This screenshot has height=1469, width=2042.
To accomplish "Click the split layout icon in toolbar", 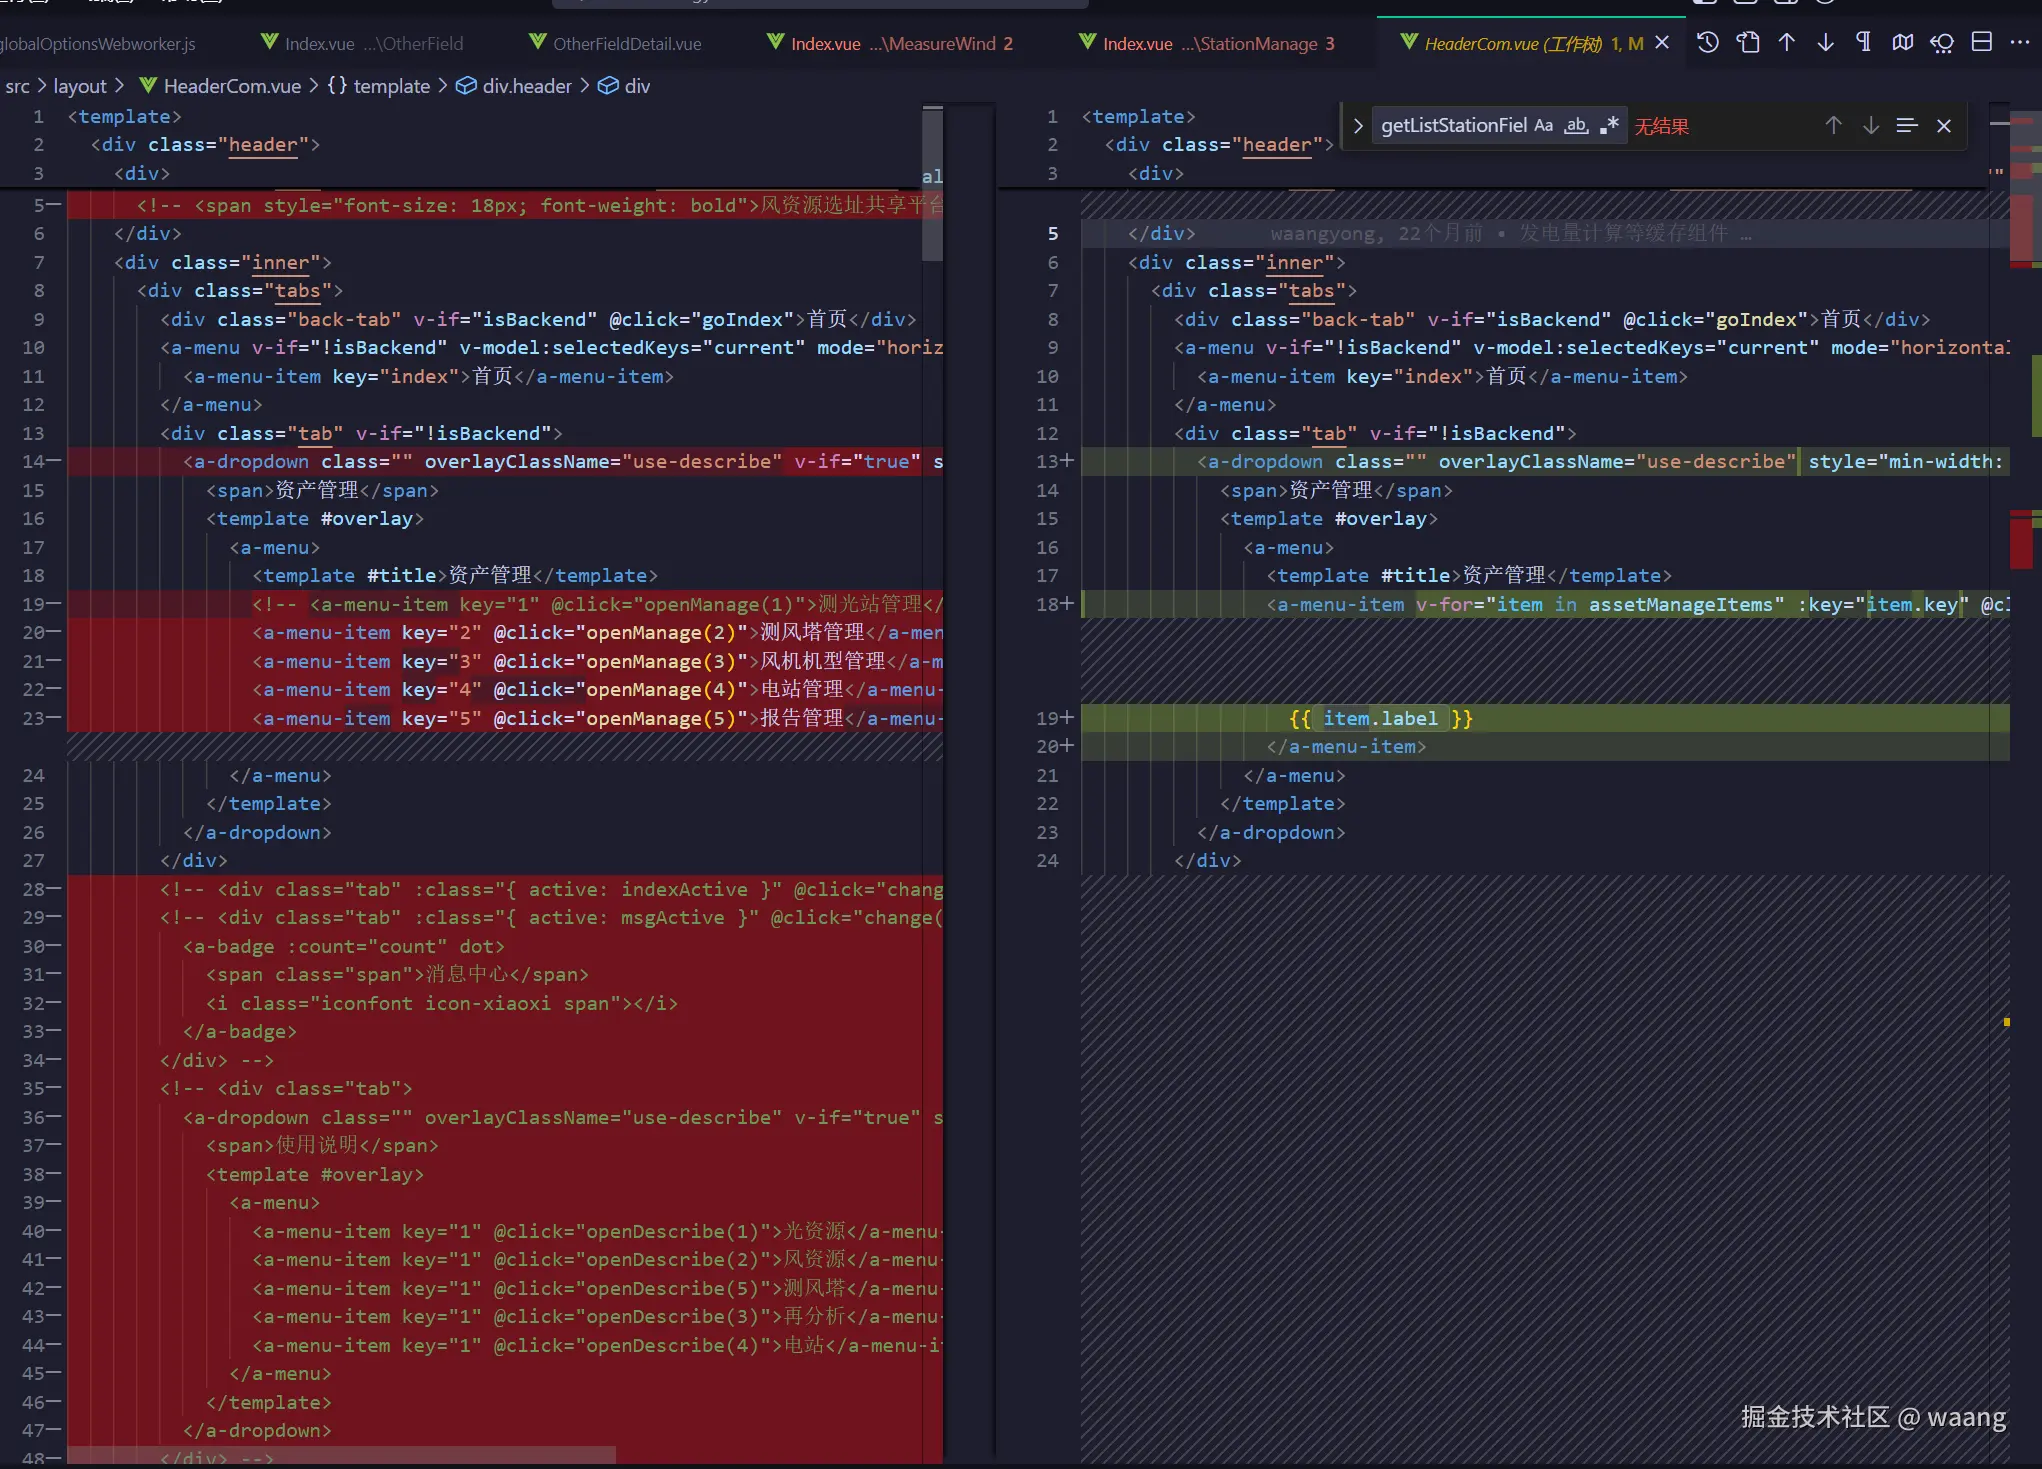I will pos(1981,42).
